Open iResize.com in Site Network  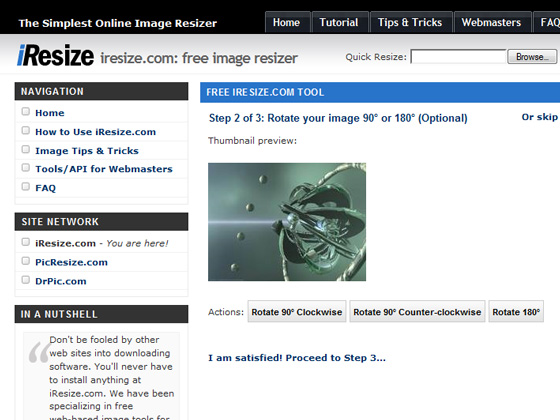click(x=65, y=244)
